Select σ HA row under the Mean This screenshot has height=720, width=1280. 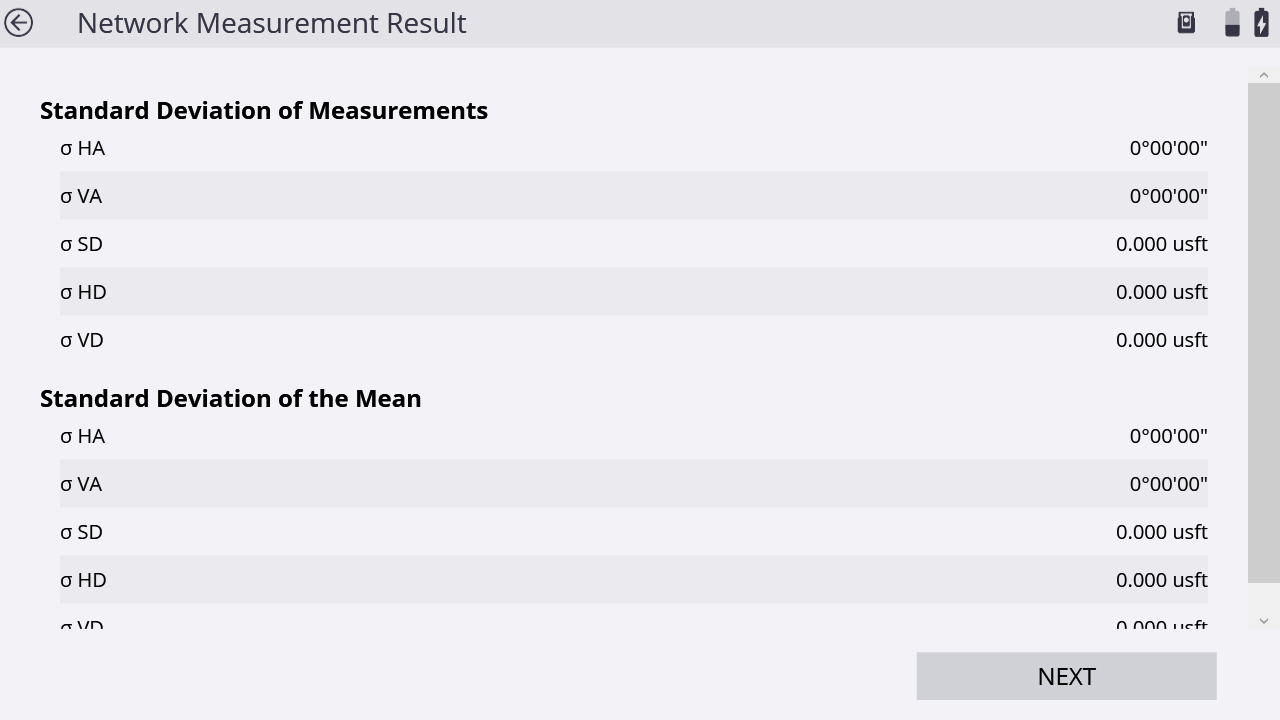(x=634, y=436)
